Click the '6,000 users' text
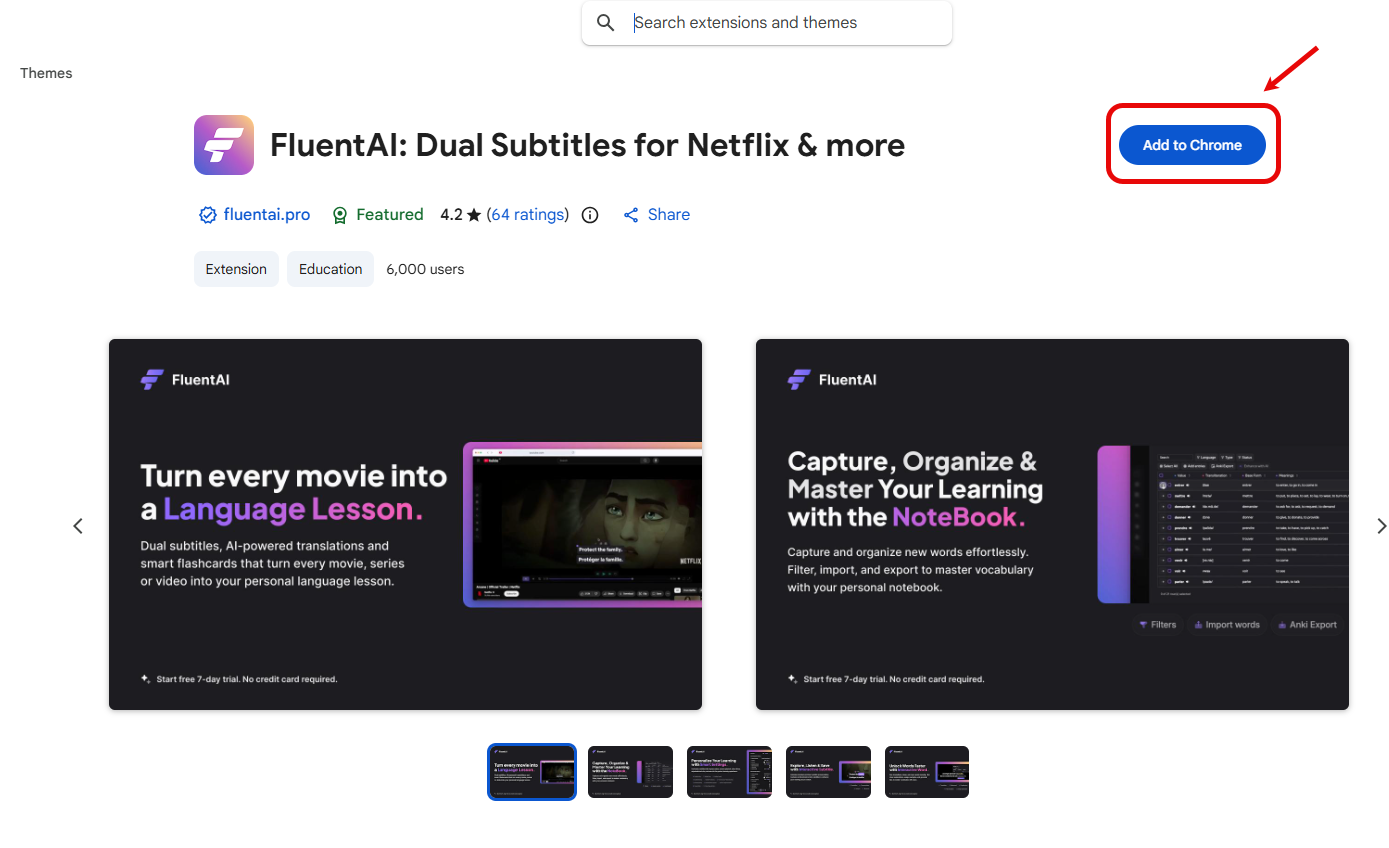This screenshot has width=1389, height=848. [x=425, y=269]
